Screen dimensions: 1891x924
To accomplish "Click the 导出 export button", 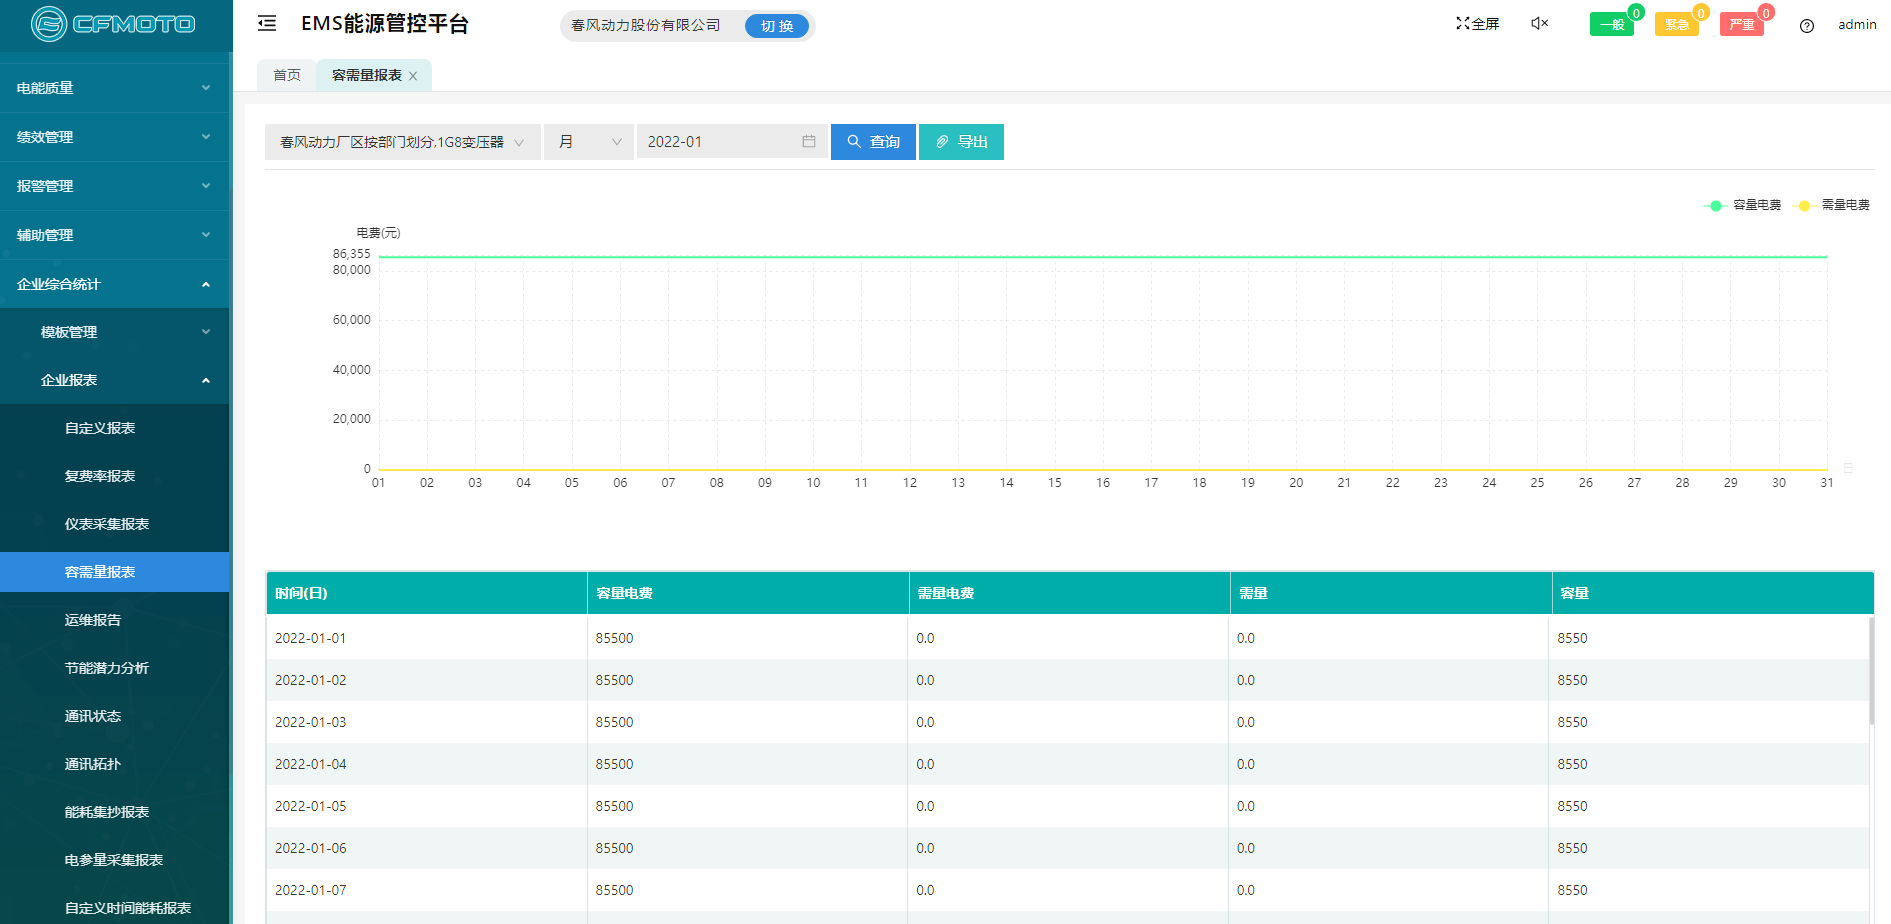I will click(961, 142).
